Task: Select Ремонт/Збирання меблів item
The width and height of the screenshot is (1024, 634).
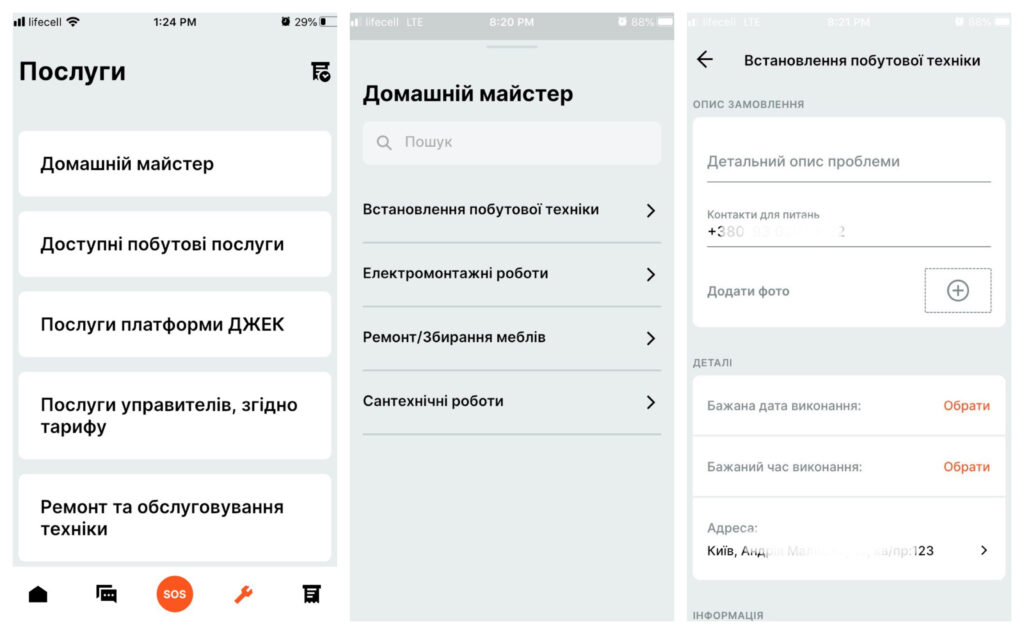Action: (511, 338)
